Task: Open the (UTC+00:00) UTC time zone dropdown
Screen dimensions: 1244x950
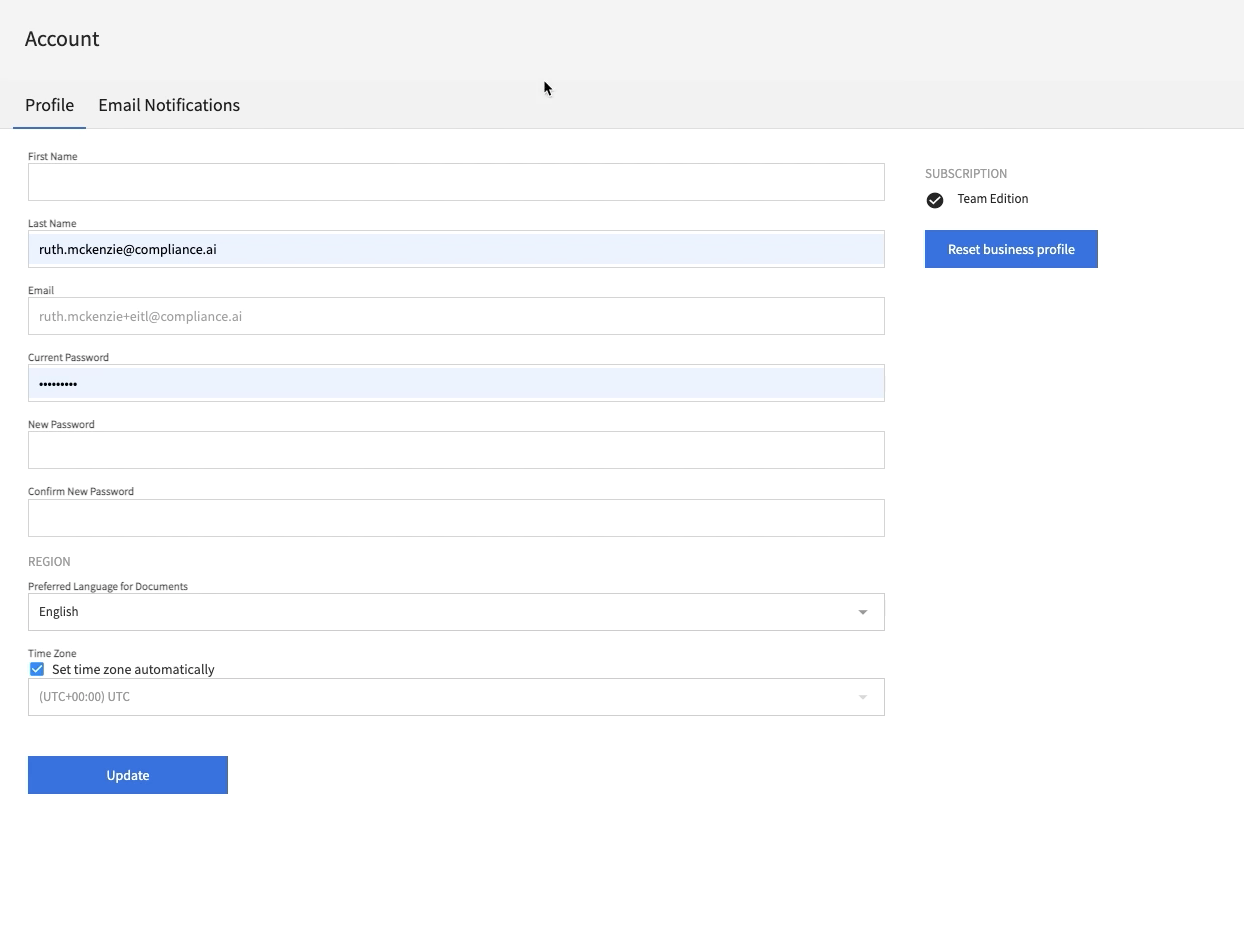Action: [456, 697]
